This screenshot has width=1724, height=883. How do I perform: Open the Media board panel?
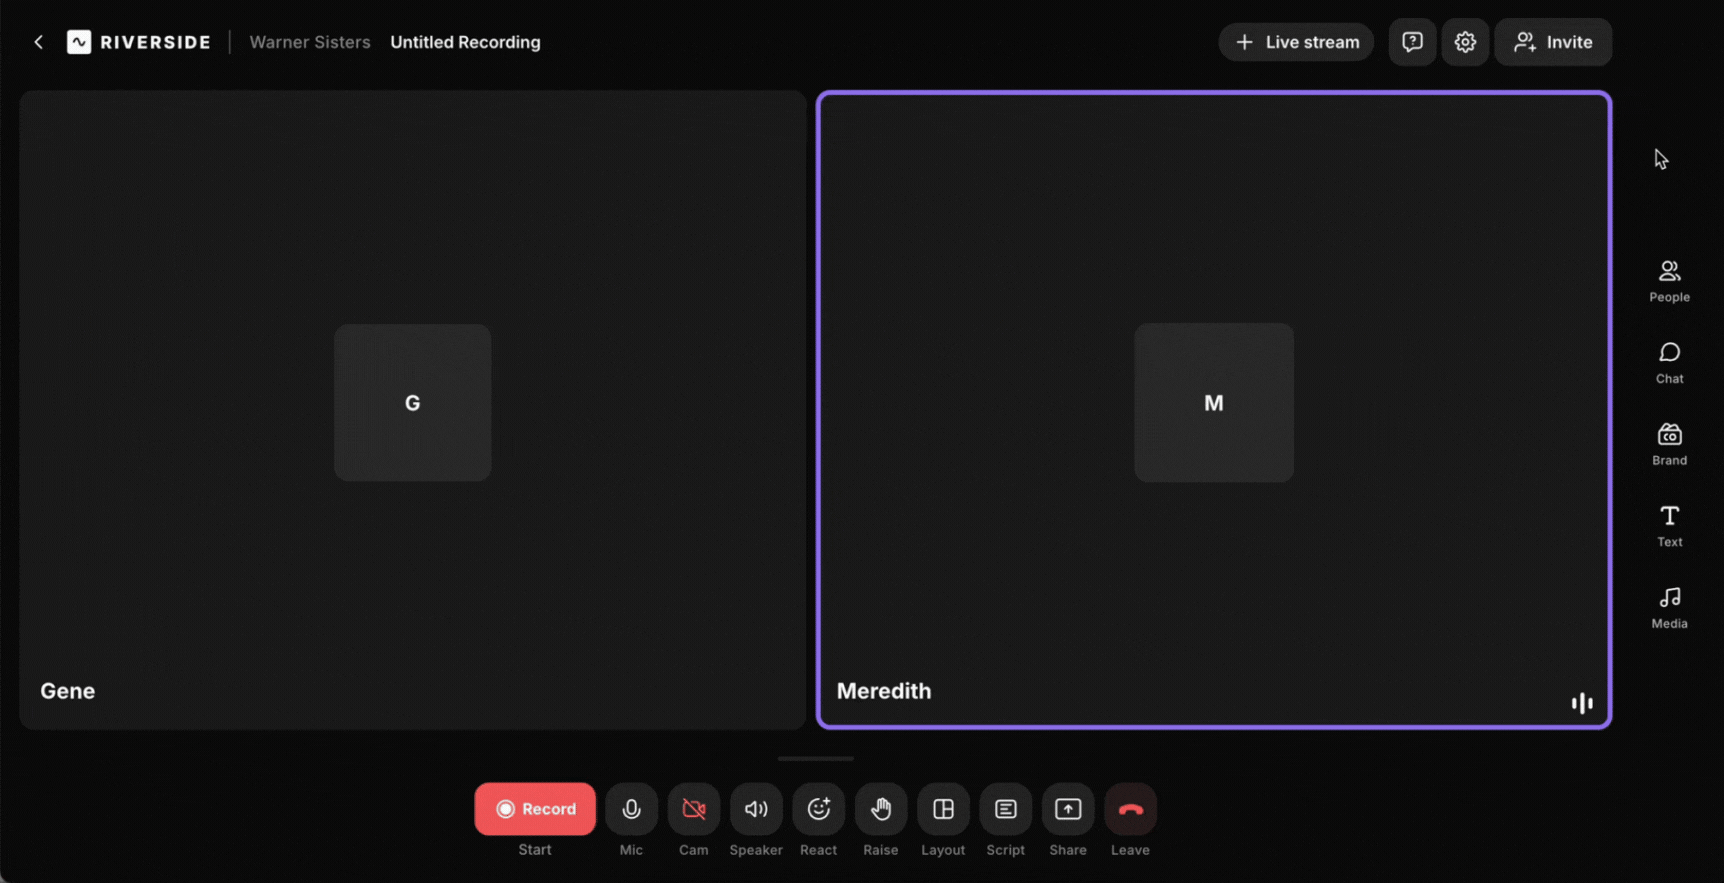point(1669,607)
